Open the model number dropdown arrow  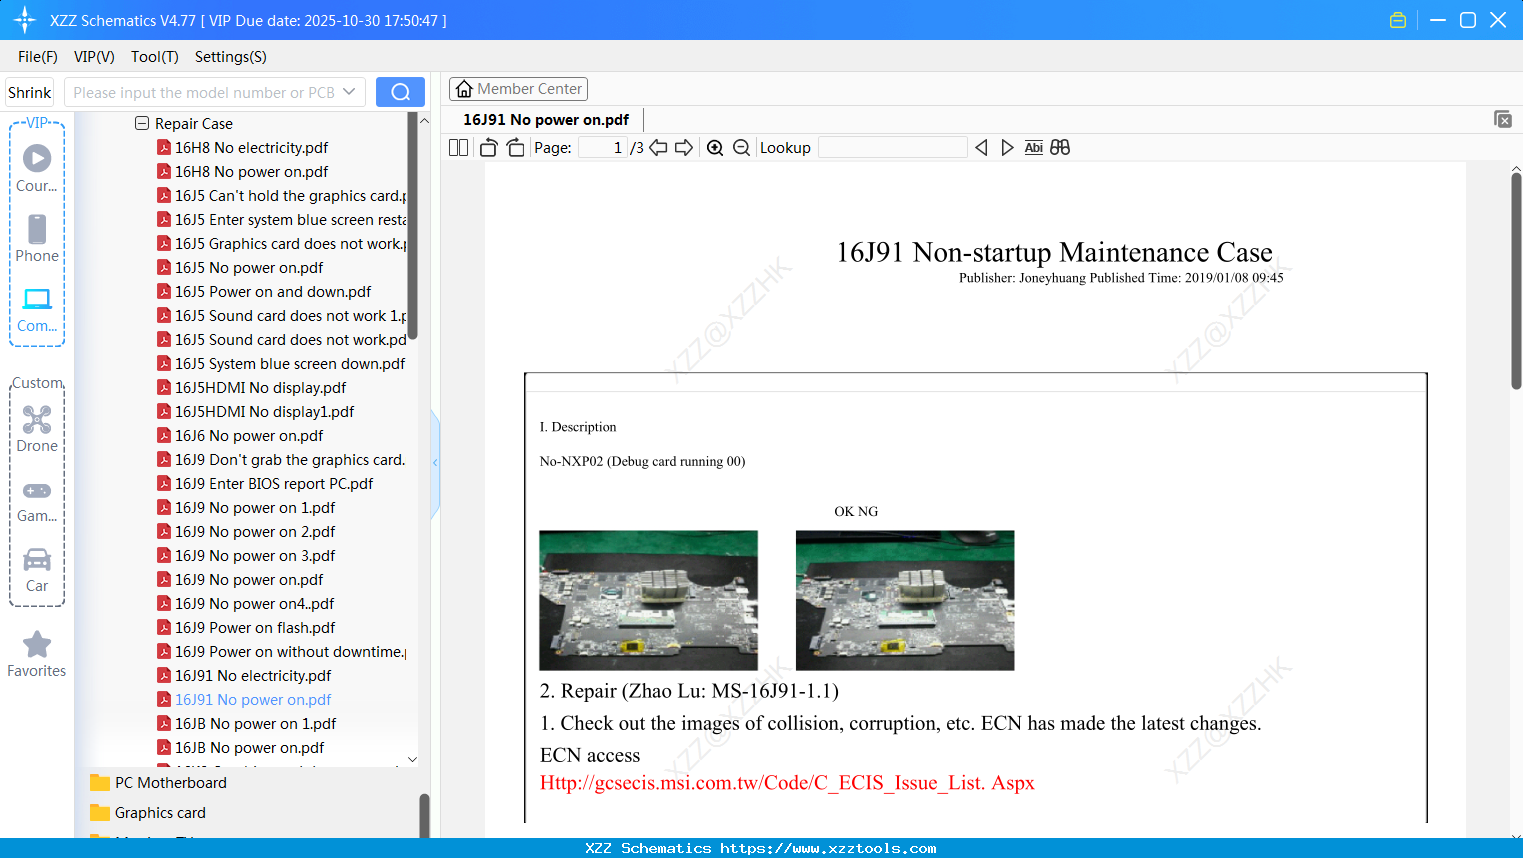click(349, 92)
